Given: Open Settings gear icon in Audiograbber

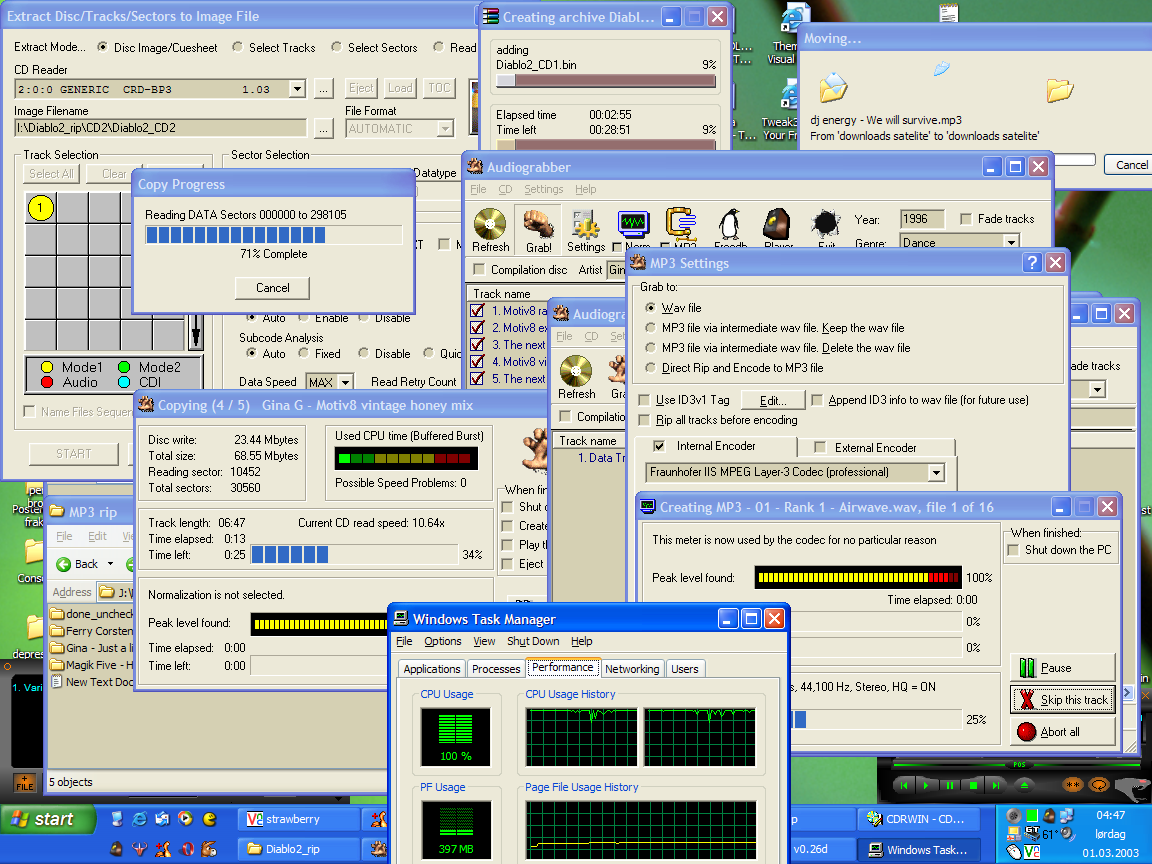Looking at the screenshot, I should [x=586, y=224].
